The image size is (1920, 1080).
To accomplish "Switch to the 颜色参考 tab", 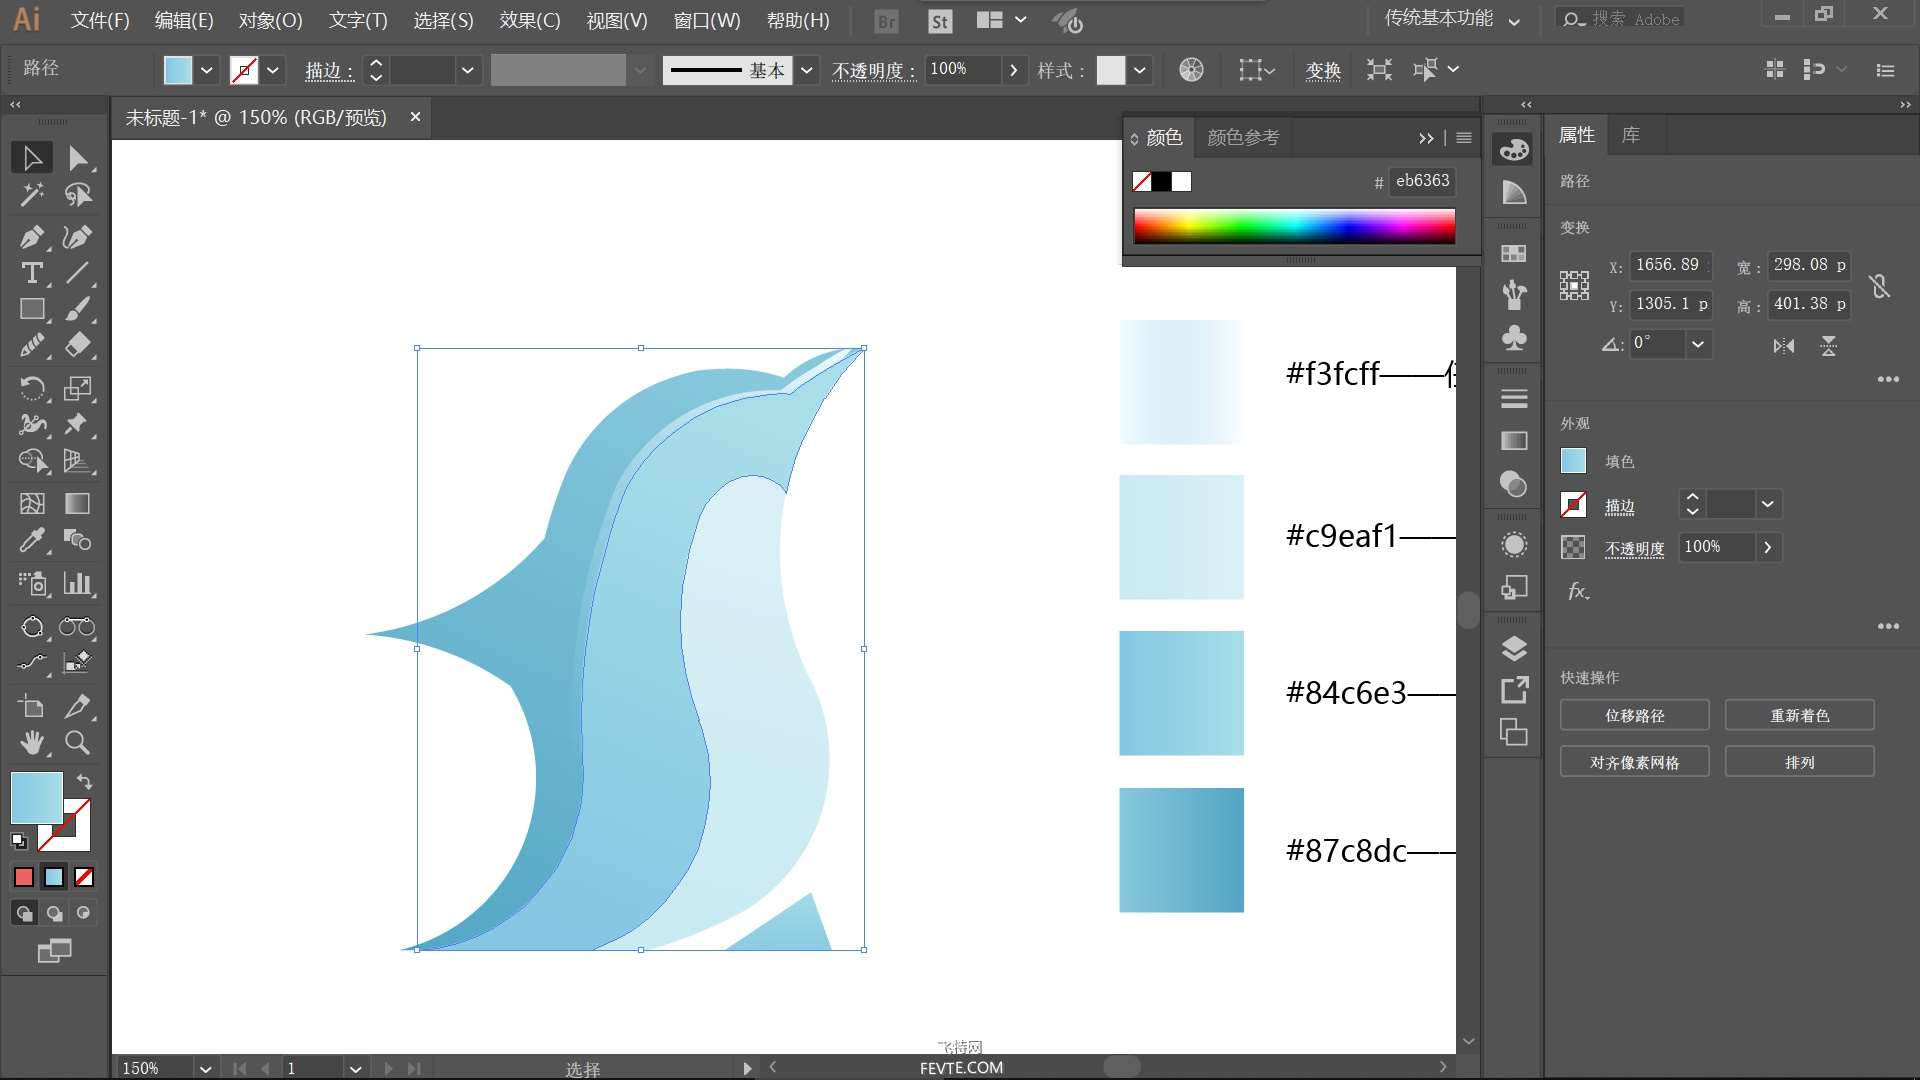I will pos(1243,137).
